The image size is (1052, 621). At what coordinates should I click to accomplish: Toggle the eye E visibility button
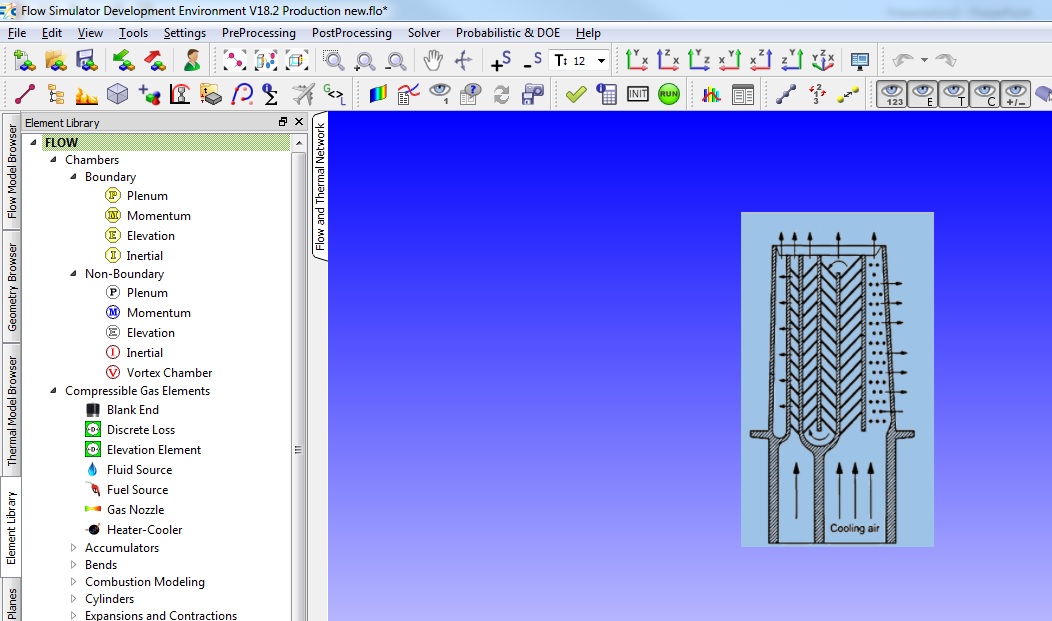pos(924,95)
